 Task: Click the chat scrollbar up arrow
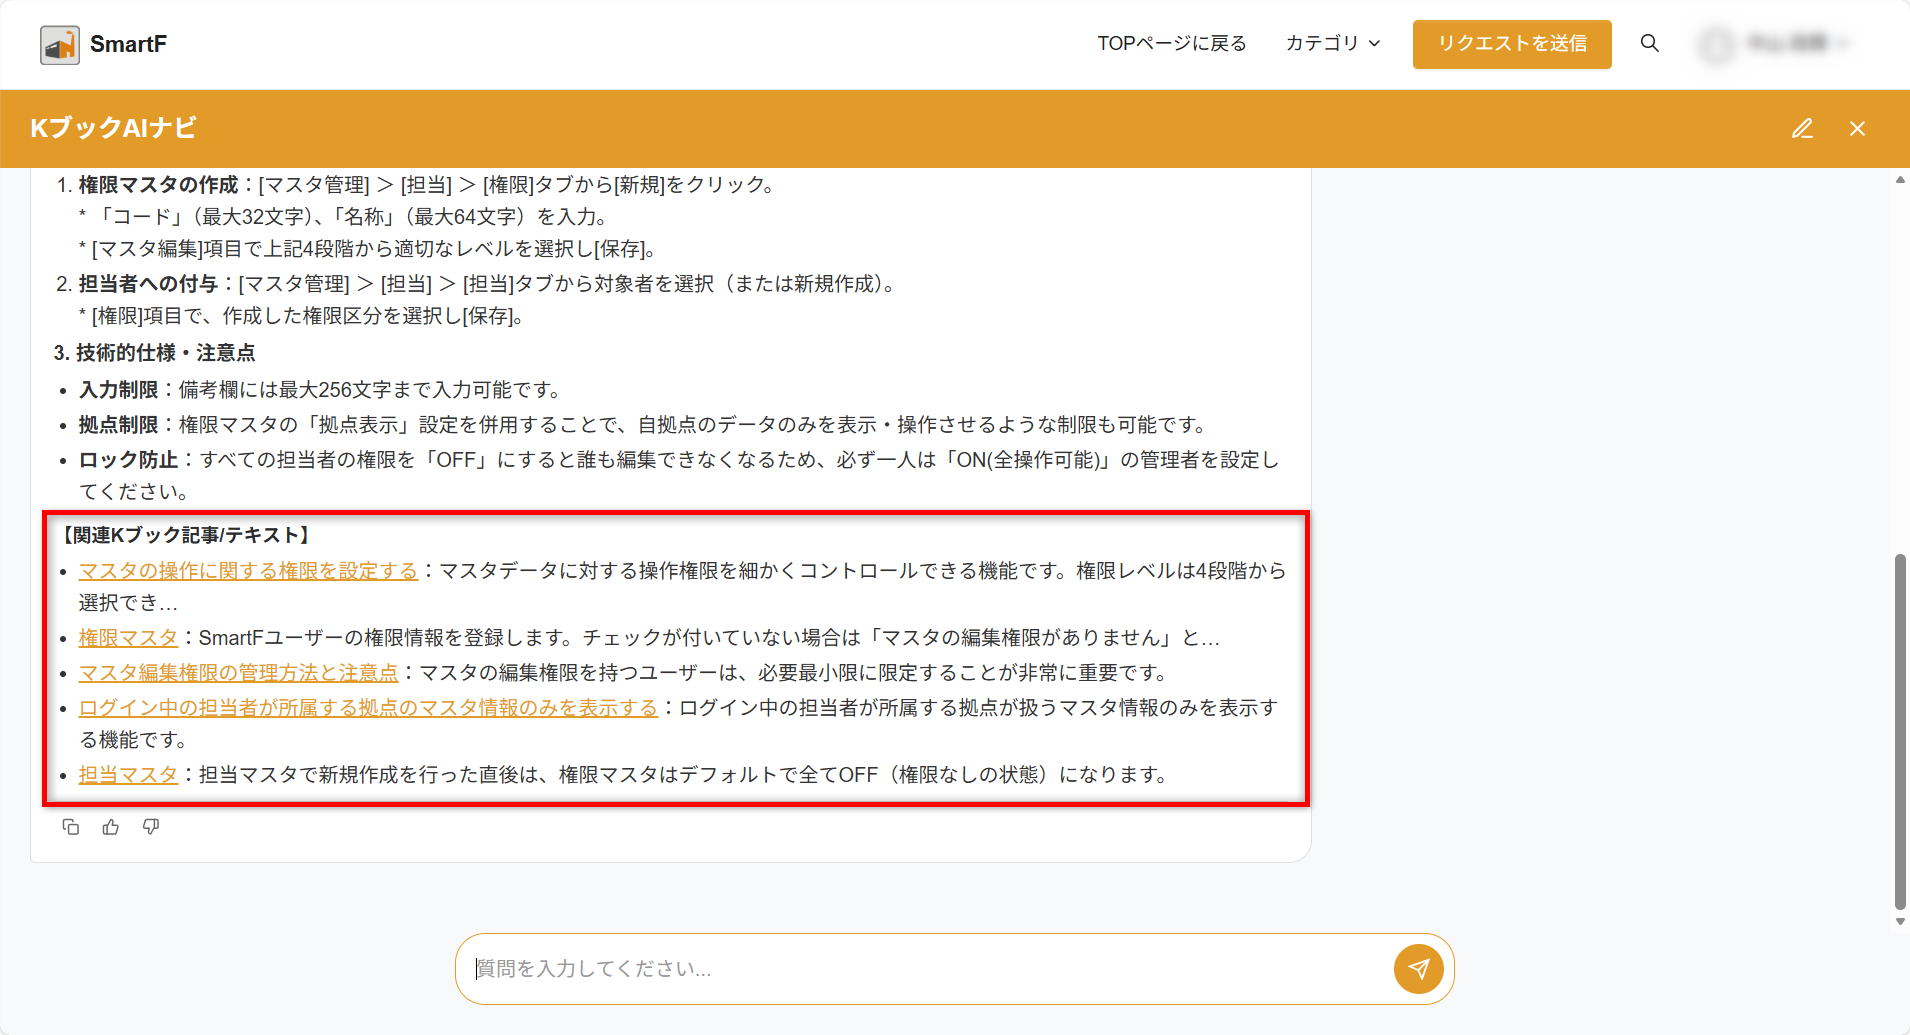click(x=1900, y=180)
